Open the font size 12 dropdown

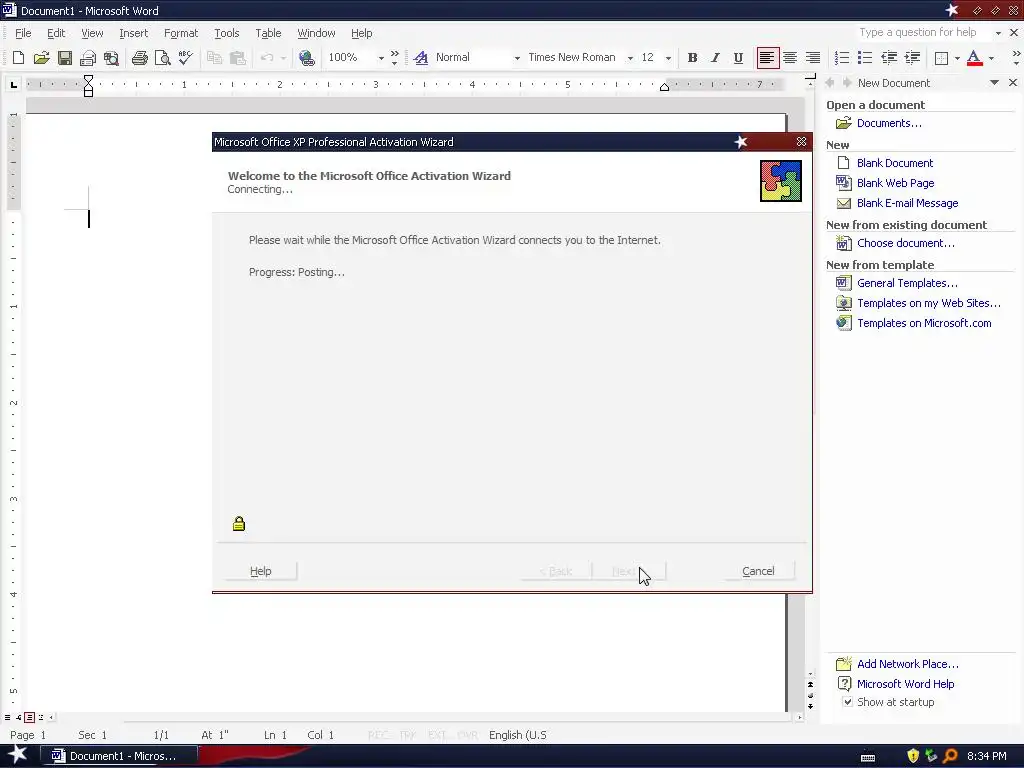tap(668, 58)
